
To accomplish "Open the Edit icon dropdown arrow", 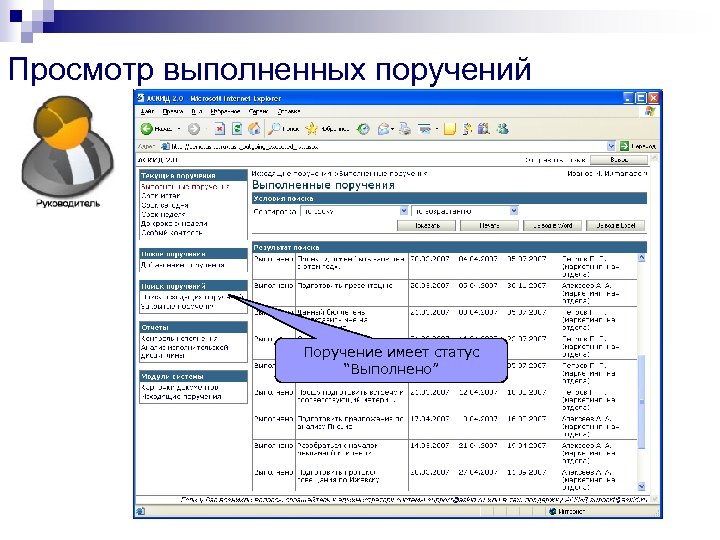I will click(436, 129).
